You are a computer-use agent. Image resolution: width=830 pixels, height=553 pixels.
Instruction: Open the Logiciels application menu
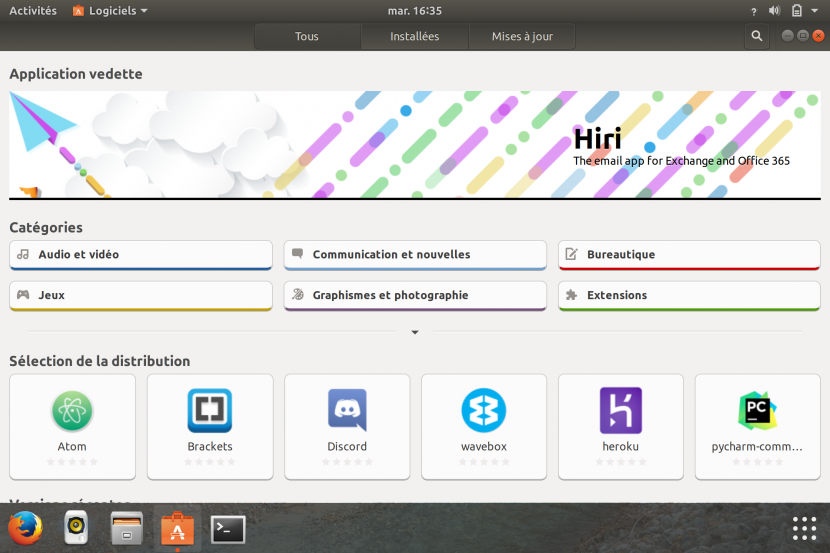tap(110, 11)
